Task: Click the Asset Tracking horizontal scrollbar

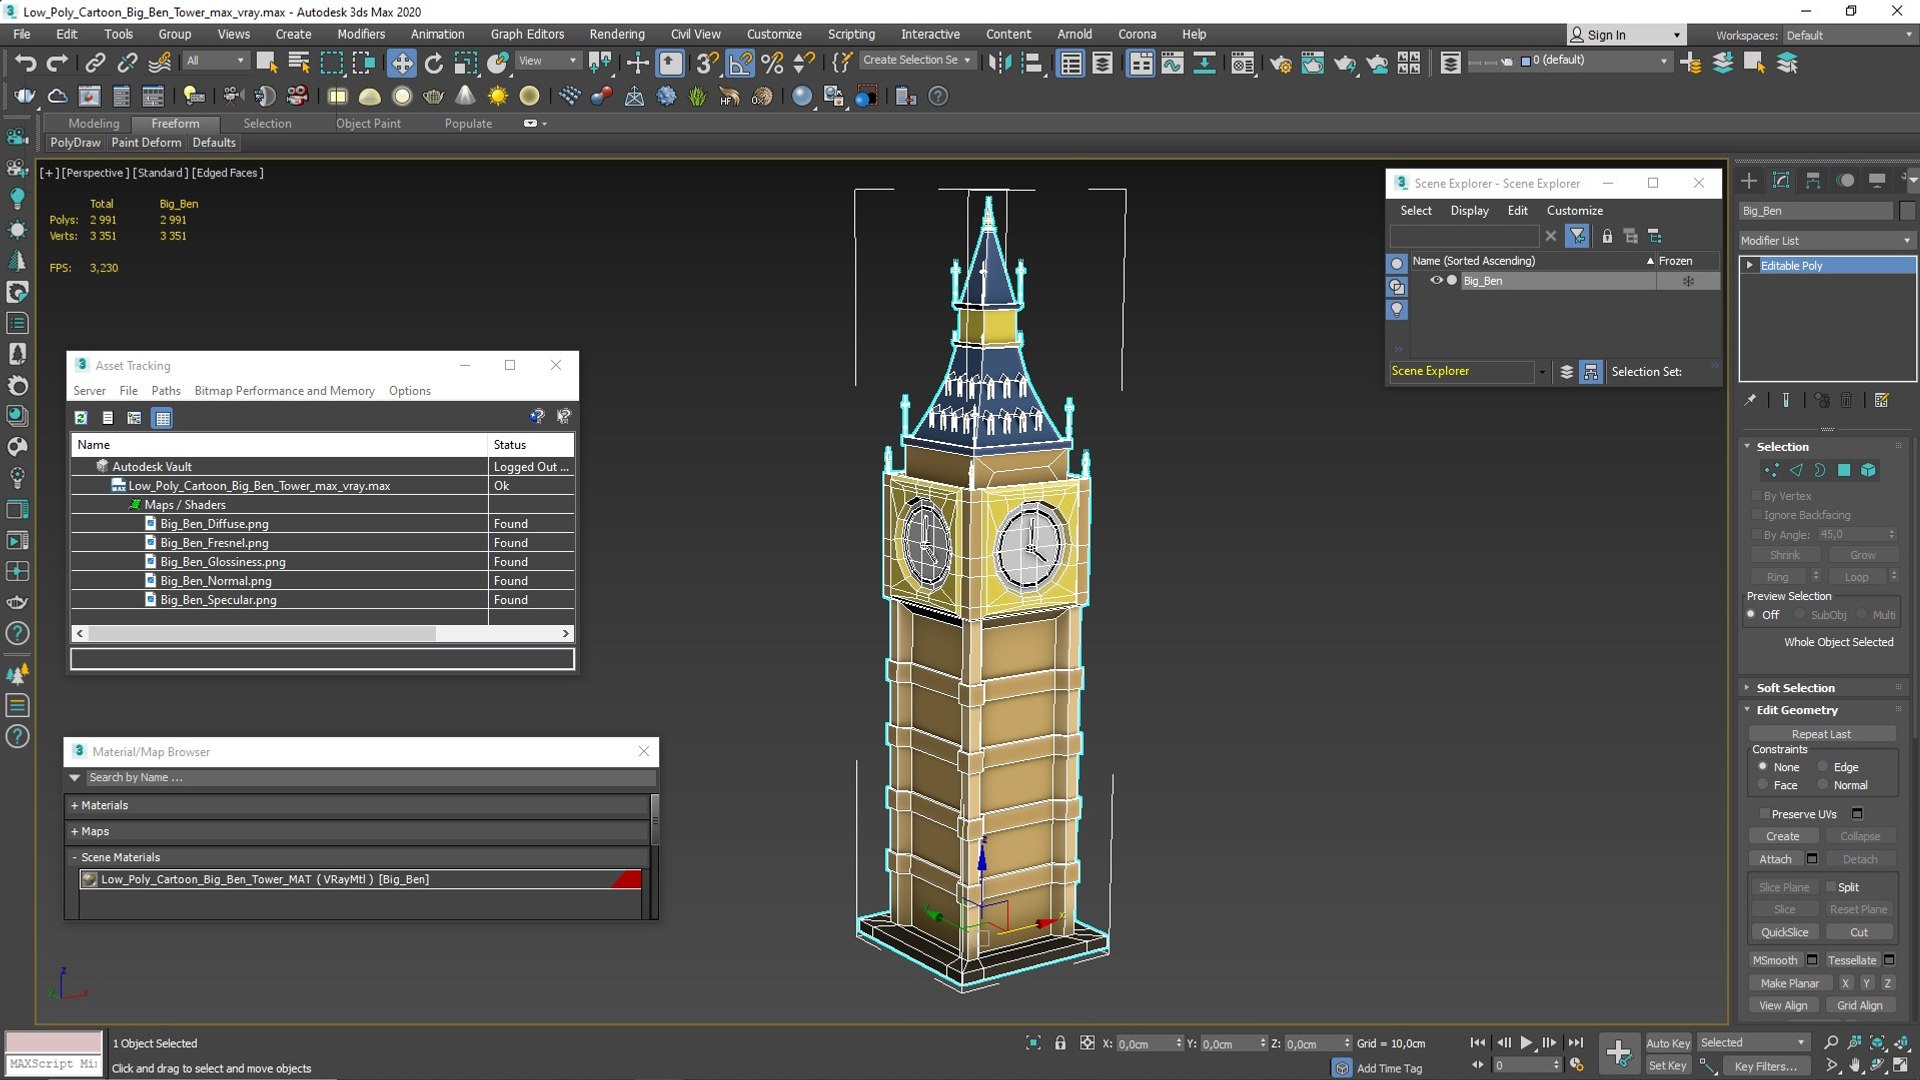Action: [x=322, y=634]
